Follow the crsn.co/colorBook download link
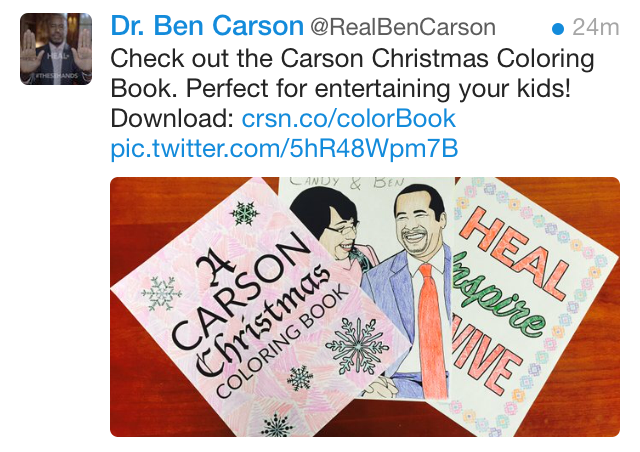The height and width of the screenshot is (452, 640). pyautogui.click(x=349, y=120)
